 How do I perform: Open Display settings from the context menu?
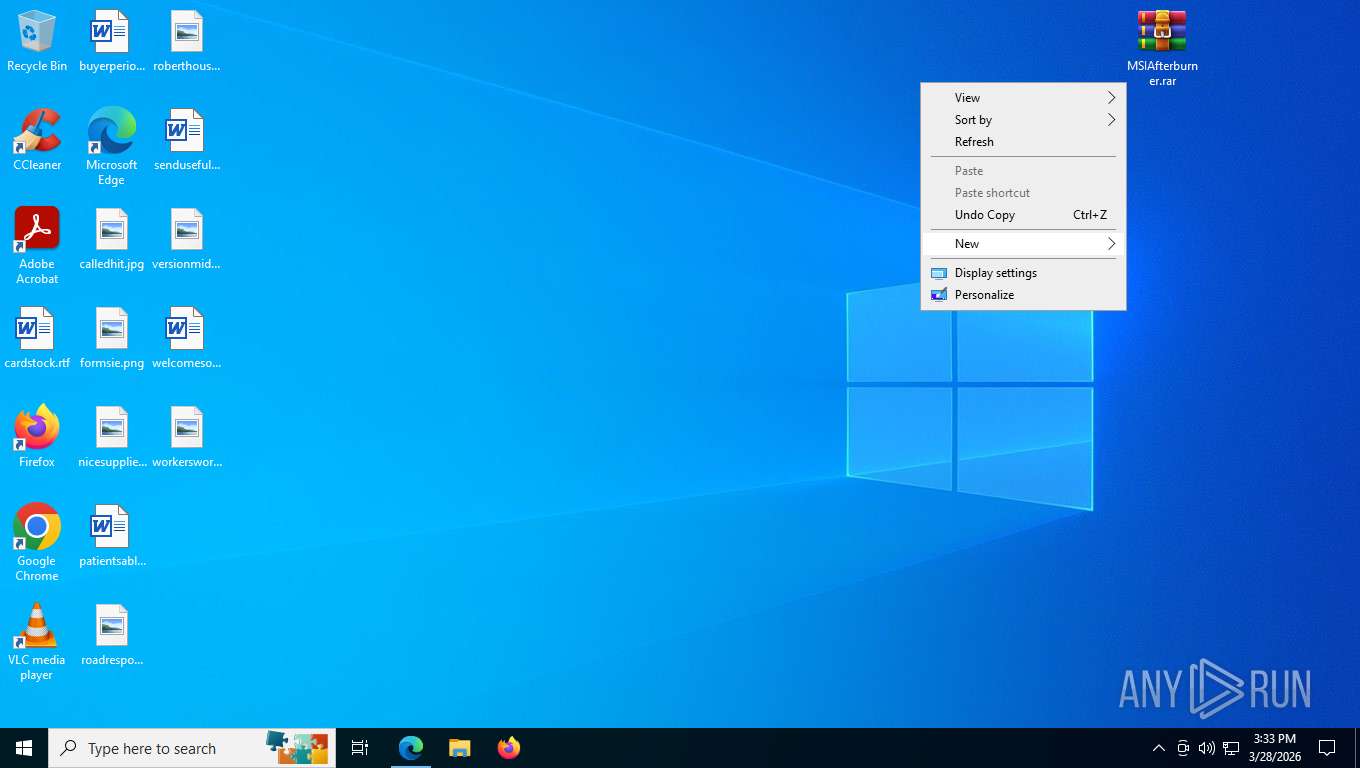[x=1023, y=273]
